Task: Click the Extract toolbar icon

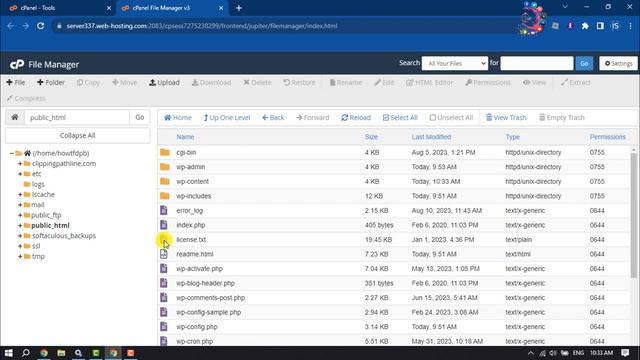Action: click(575, 82)
